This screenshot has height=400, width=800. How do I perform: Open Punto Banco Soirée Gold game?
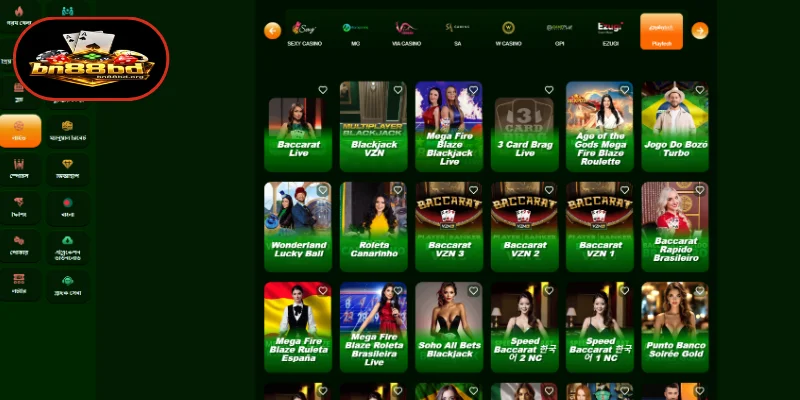[x=676, y=327]
